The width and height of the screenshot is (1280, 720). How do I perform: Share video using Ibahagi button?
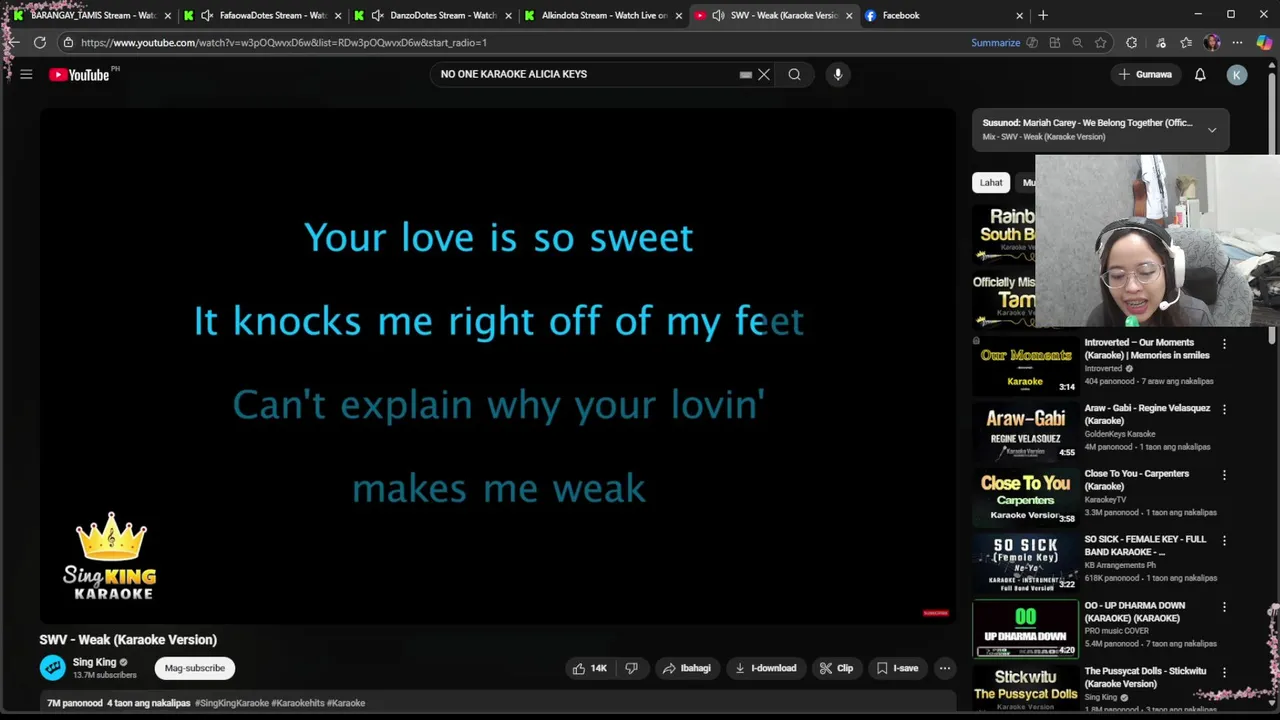[x=686, y=668]
